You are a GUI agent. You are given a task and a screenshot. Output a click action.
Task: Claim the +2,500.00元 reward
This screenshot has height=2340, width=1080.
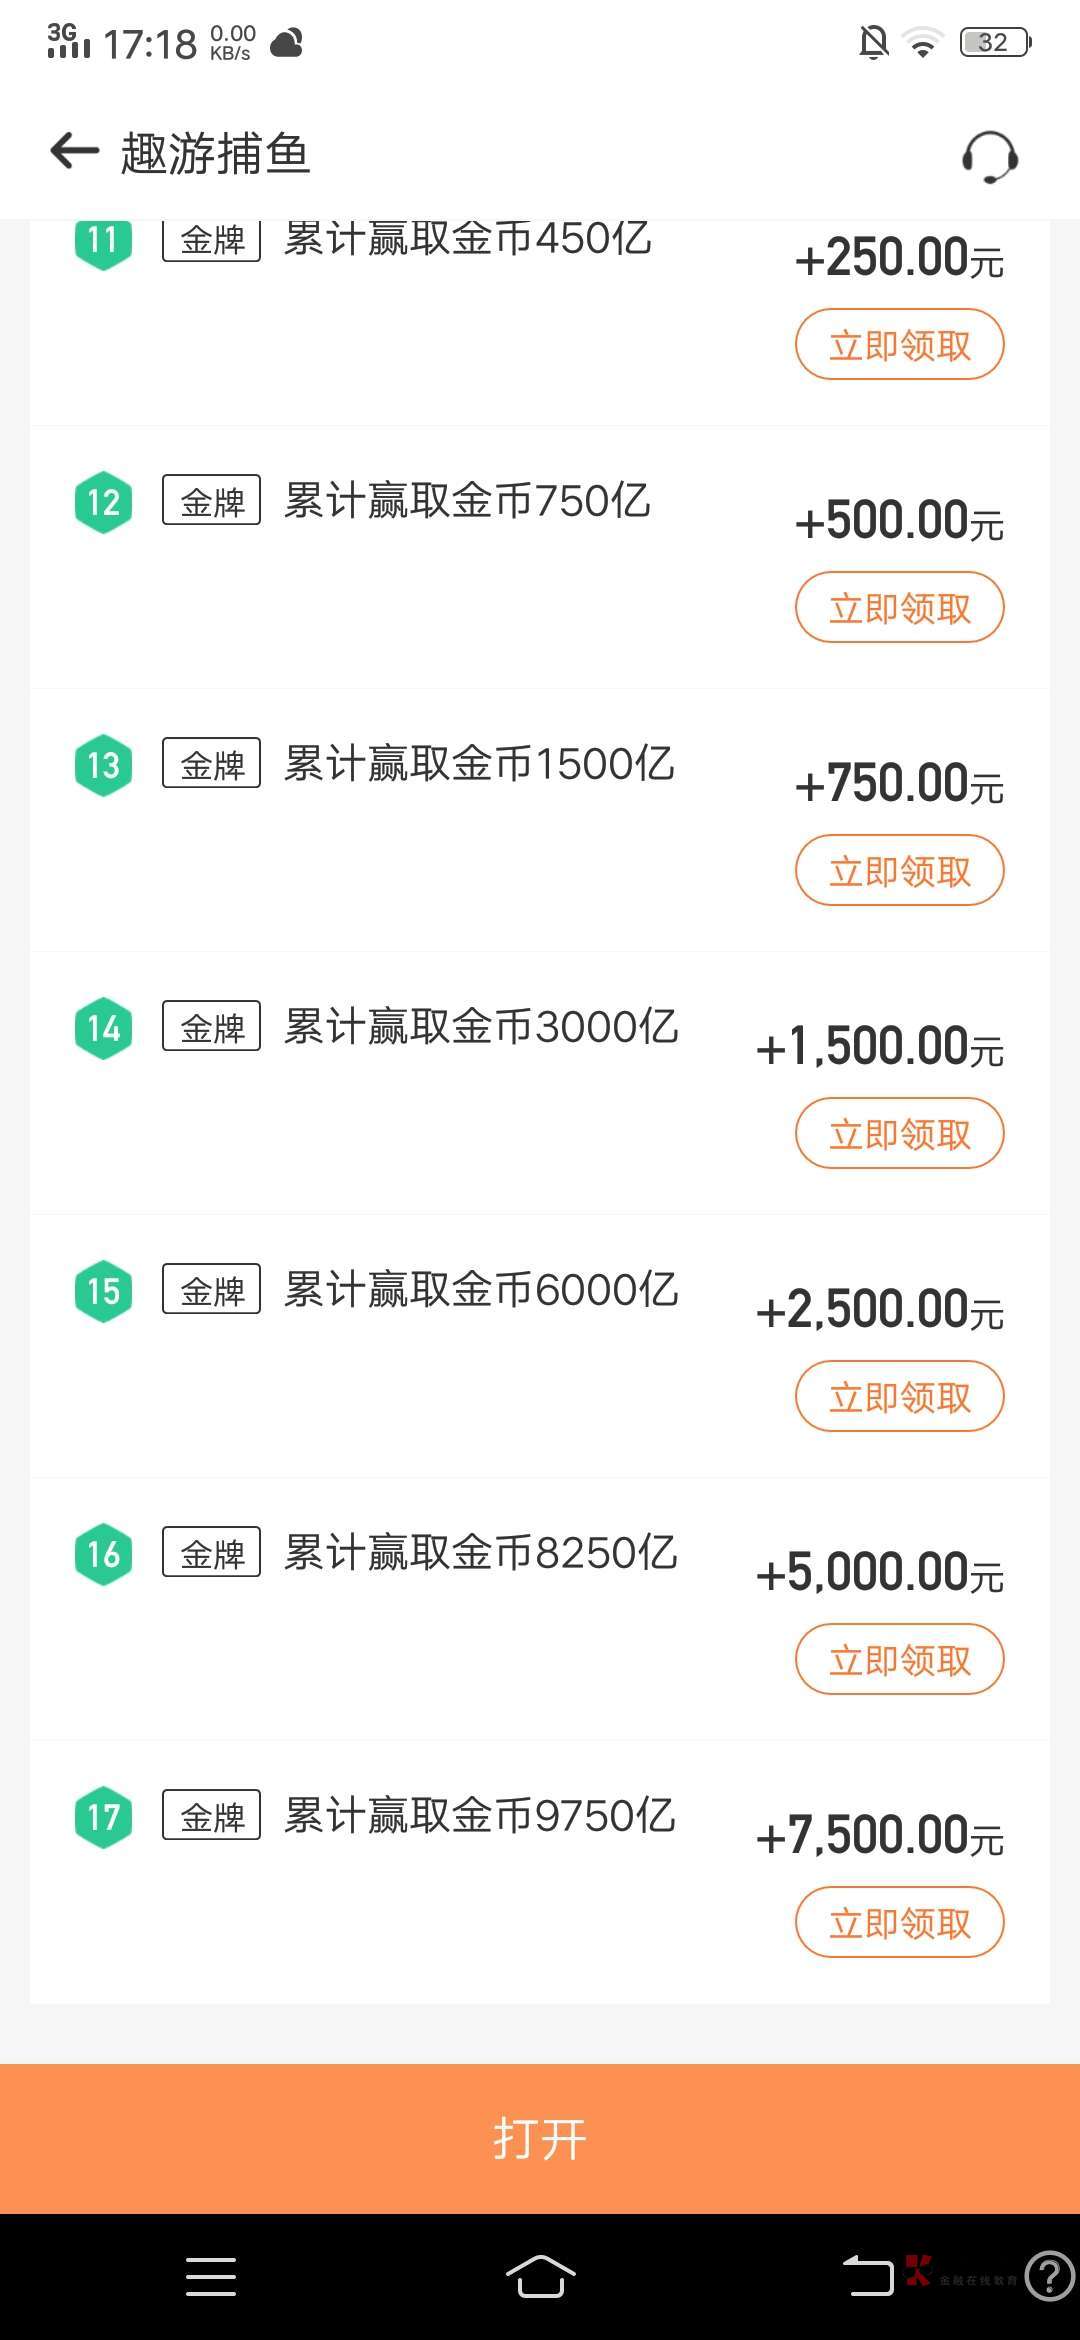(899, 1397)
